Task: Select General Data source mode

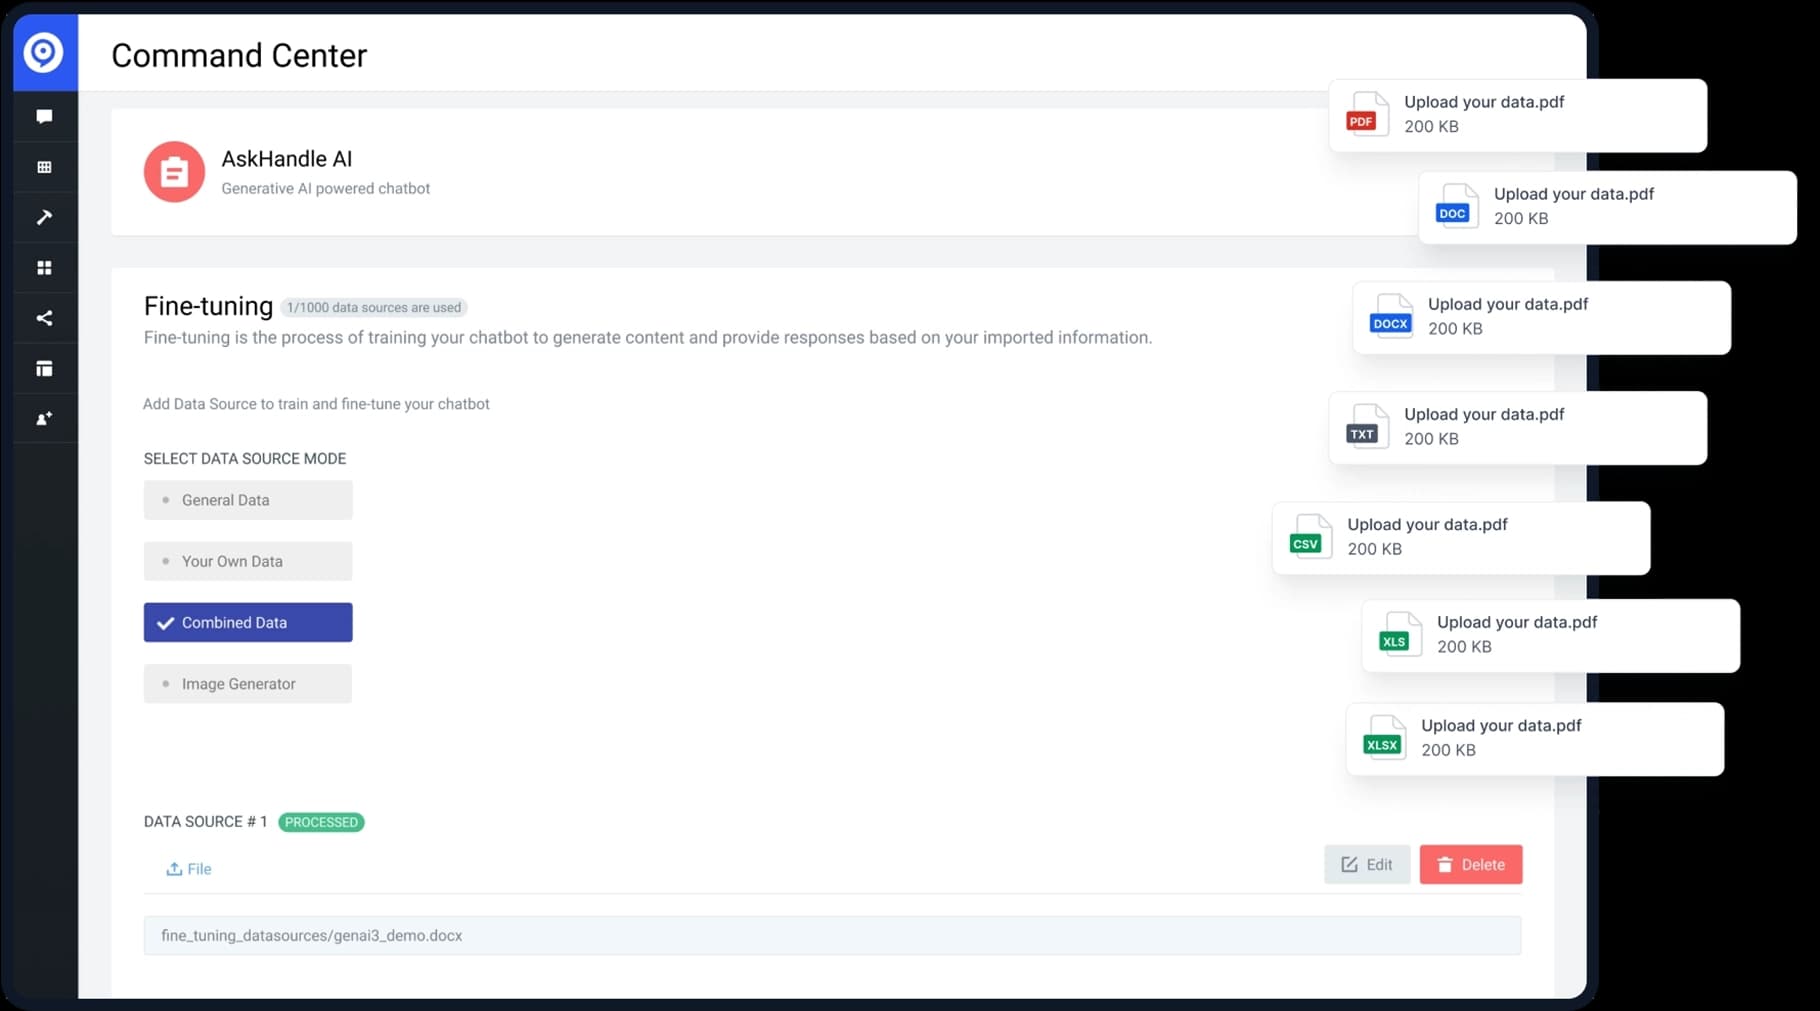Action: (x=248, y=500)
